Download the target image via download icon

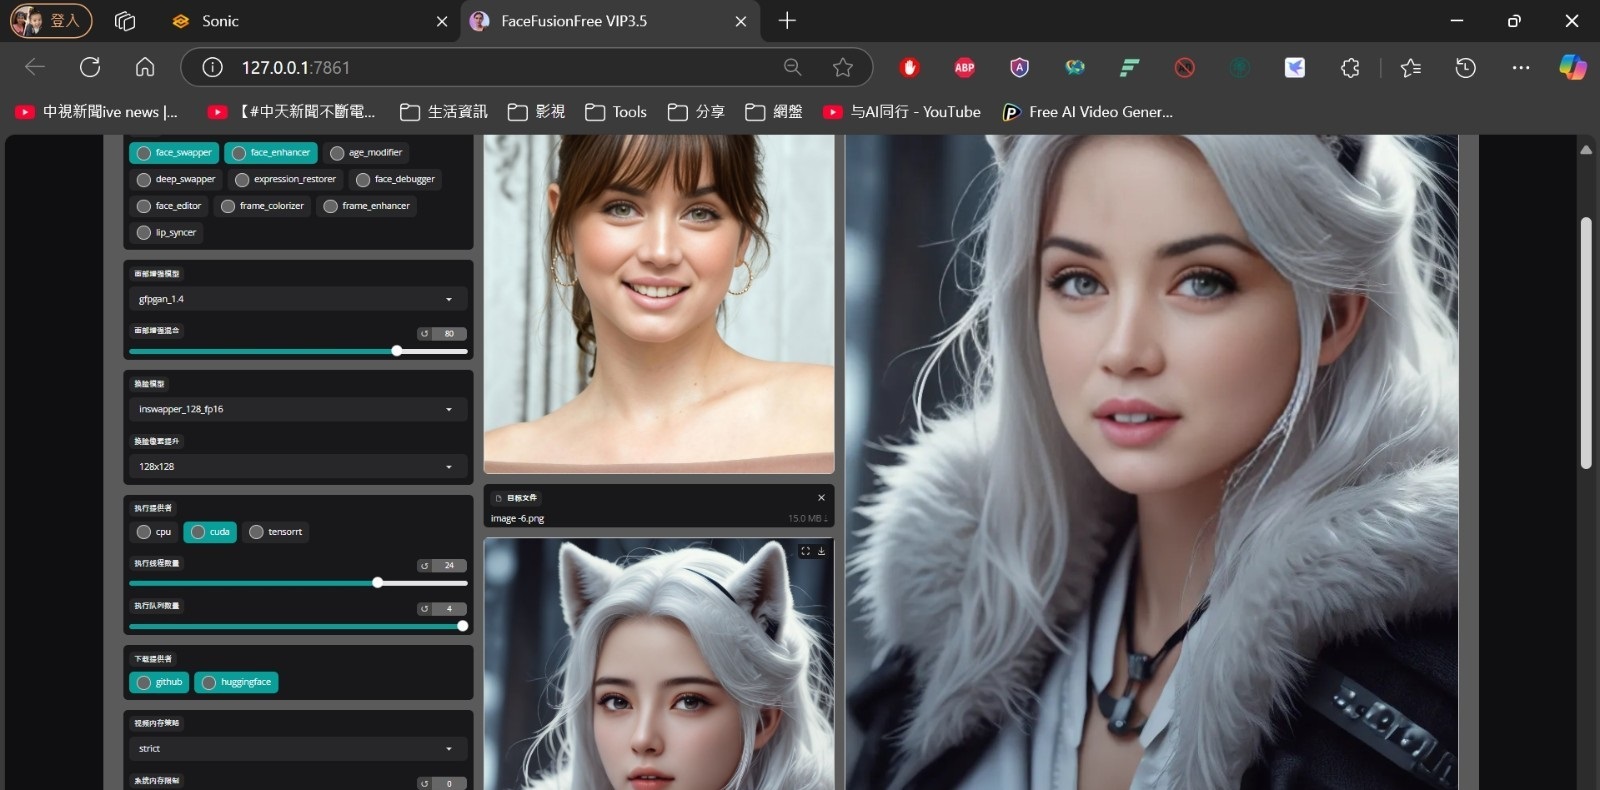coord(821,551)
